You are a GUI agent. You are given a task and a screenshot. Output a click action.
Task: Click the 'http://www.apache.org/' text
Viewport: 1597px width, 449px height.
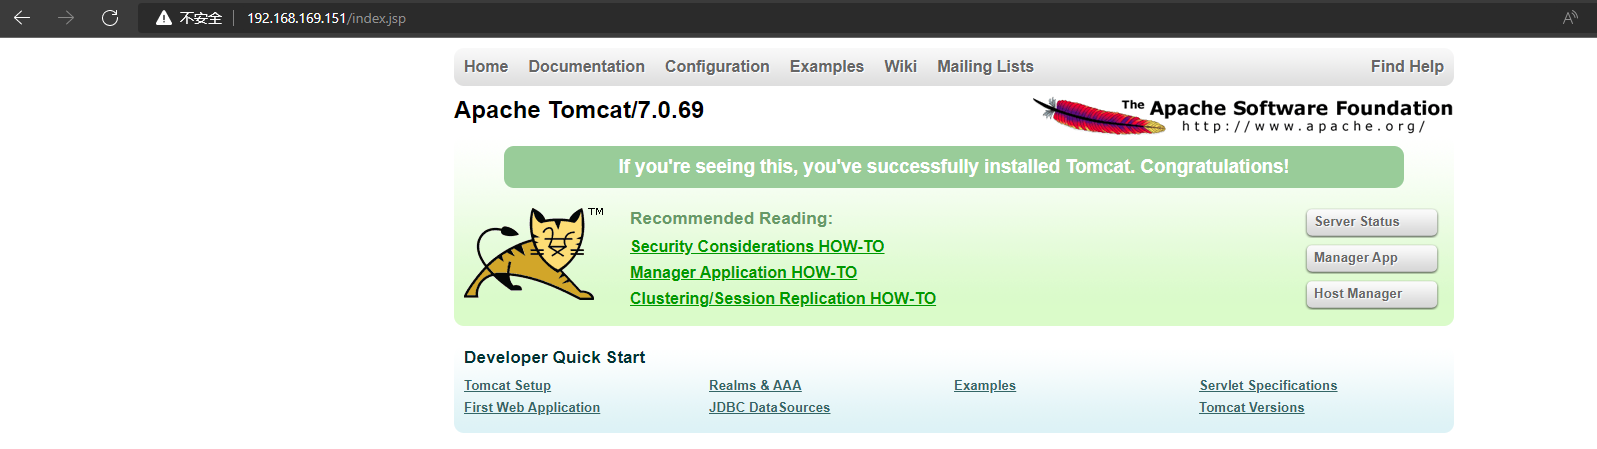pyautogui.click(x=1304, y=127)
